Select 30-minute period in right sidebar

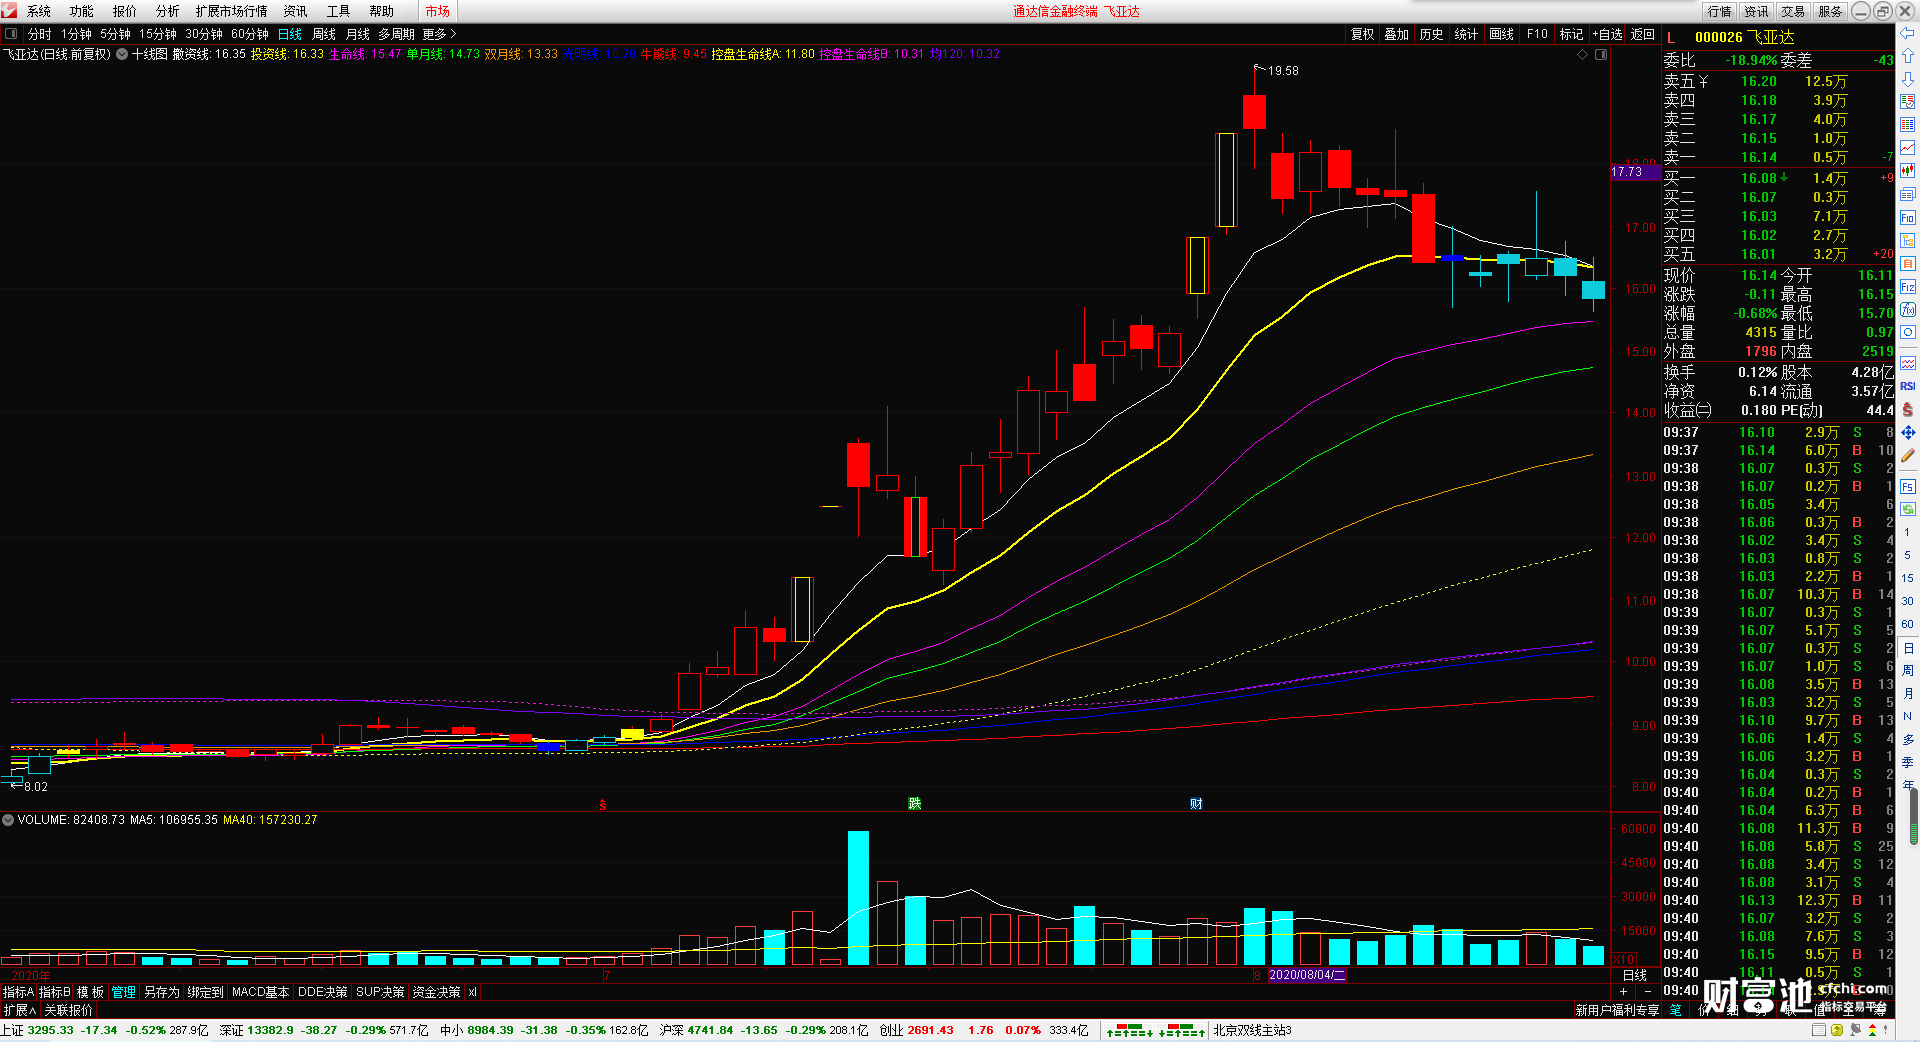click(1907, 600)
